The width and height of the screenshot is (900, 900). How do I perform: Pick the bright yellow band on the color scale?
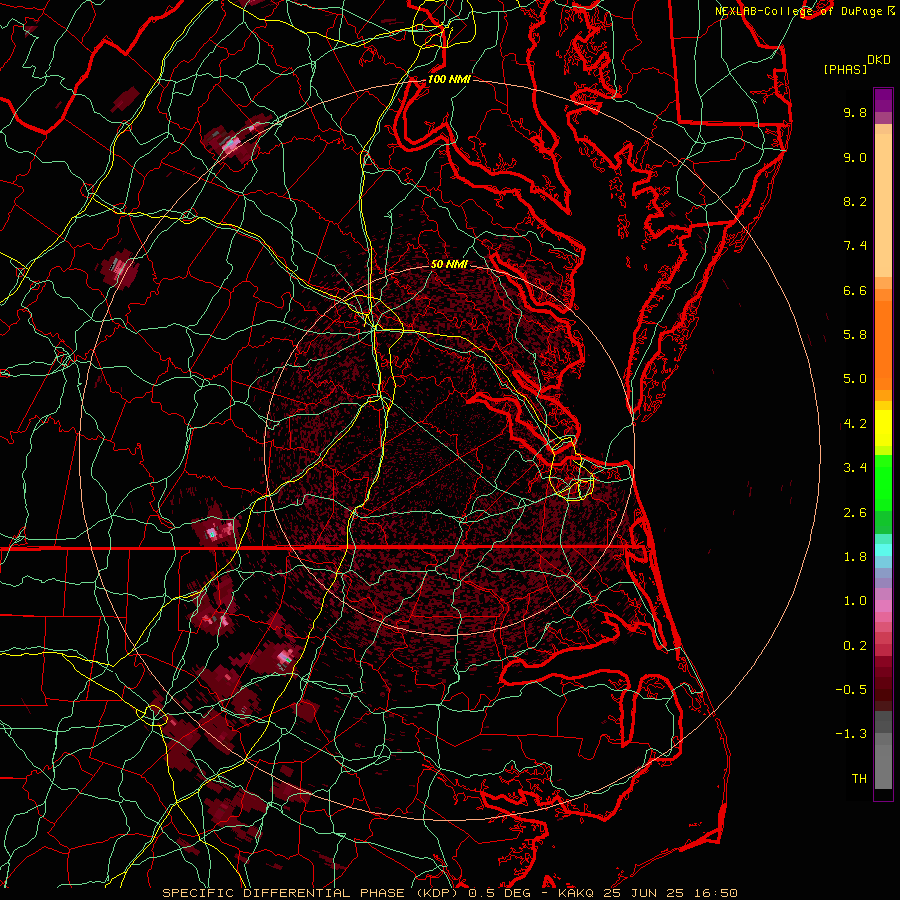[883, 428]
